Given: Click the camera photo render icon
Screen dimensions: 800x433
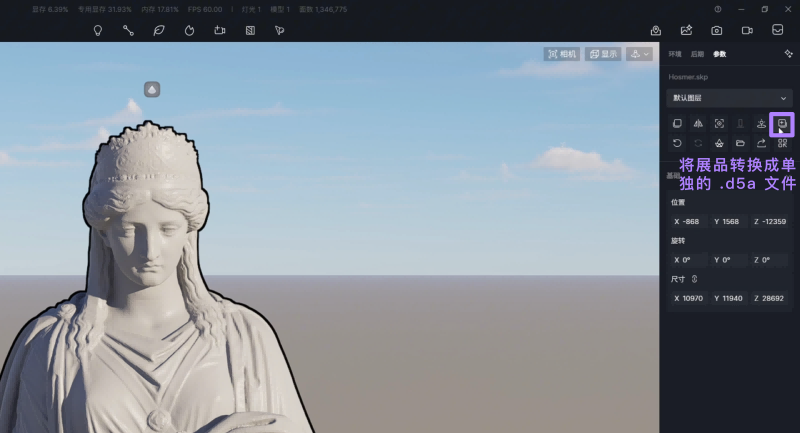Looking at the screenshot, I should click(716, 30).
